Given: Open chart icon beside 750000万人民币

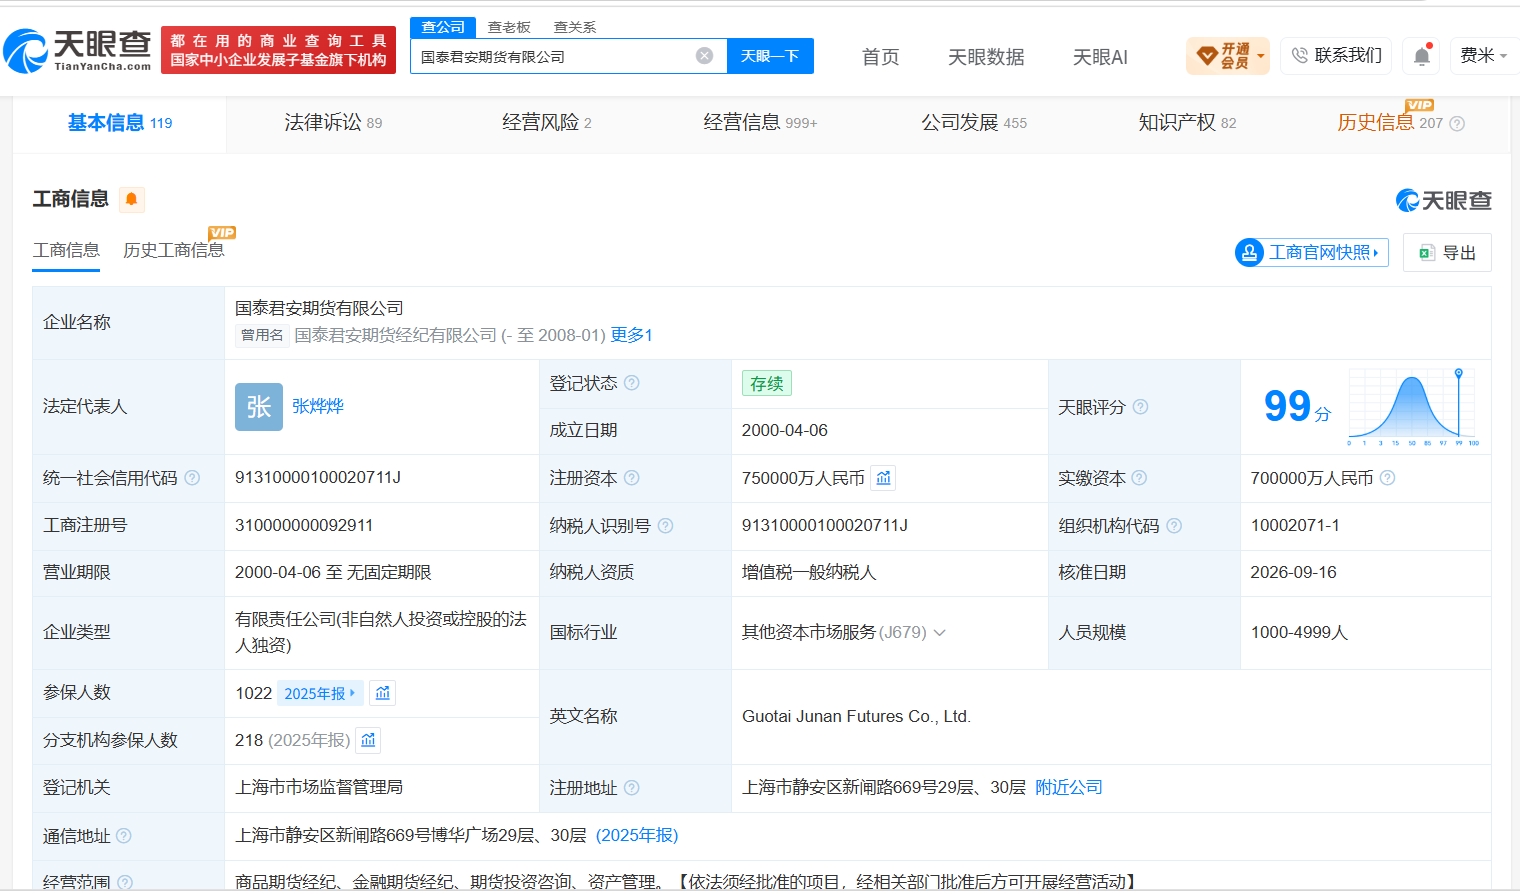Looking at the screenshot, I should 883,478.
